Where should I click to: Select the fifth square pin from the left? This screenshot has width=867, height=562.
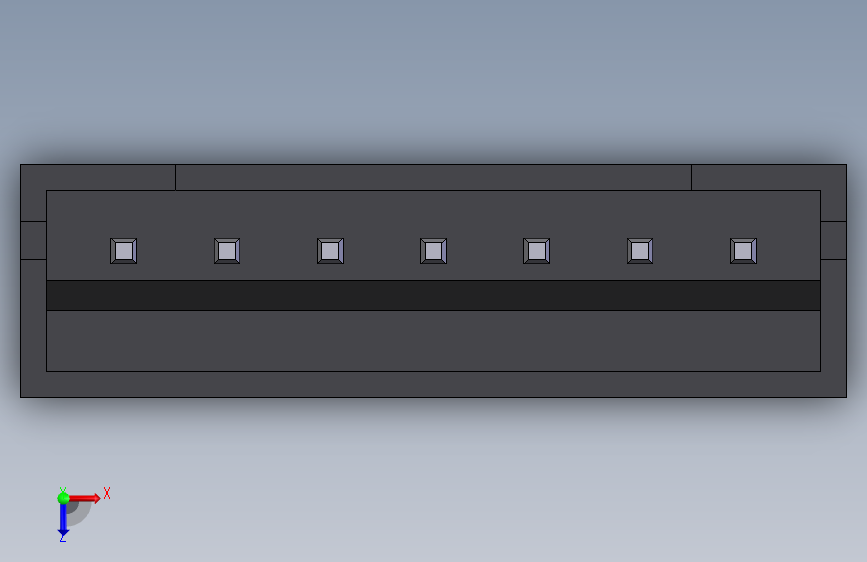[536, 251]
